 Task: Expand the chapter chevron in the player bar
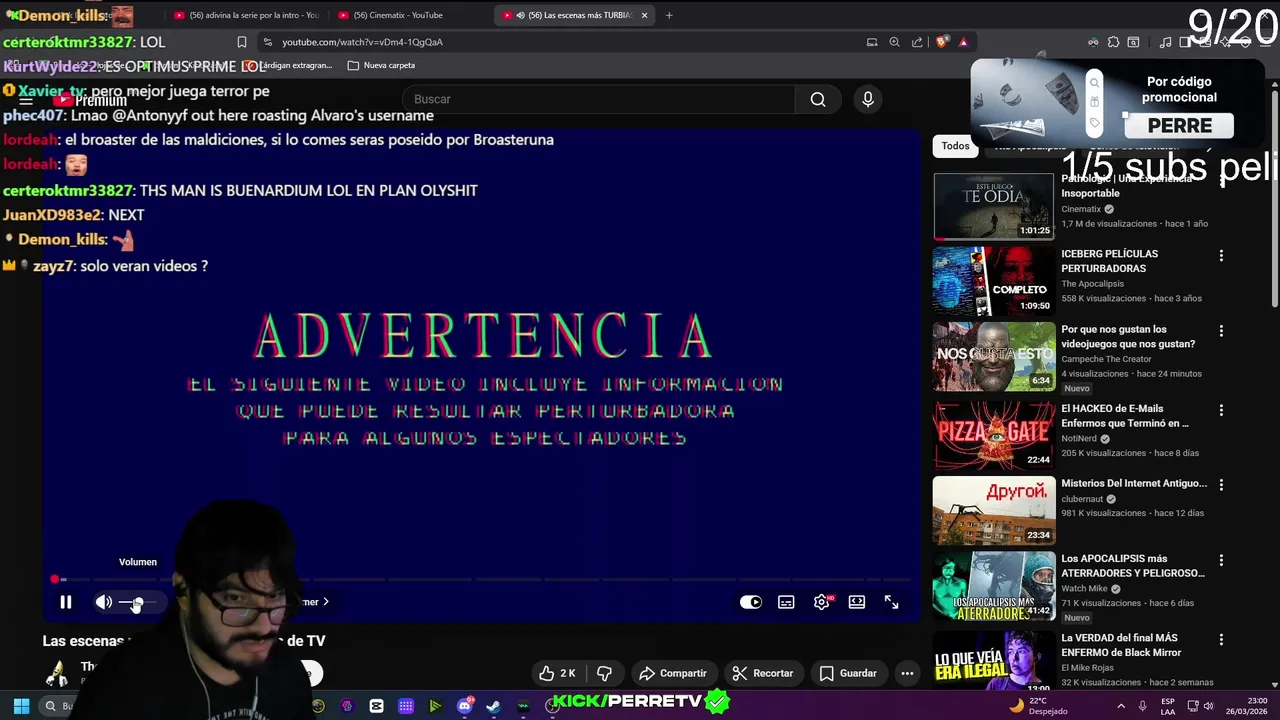(326, 602)
